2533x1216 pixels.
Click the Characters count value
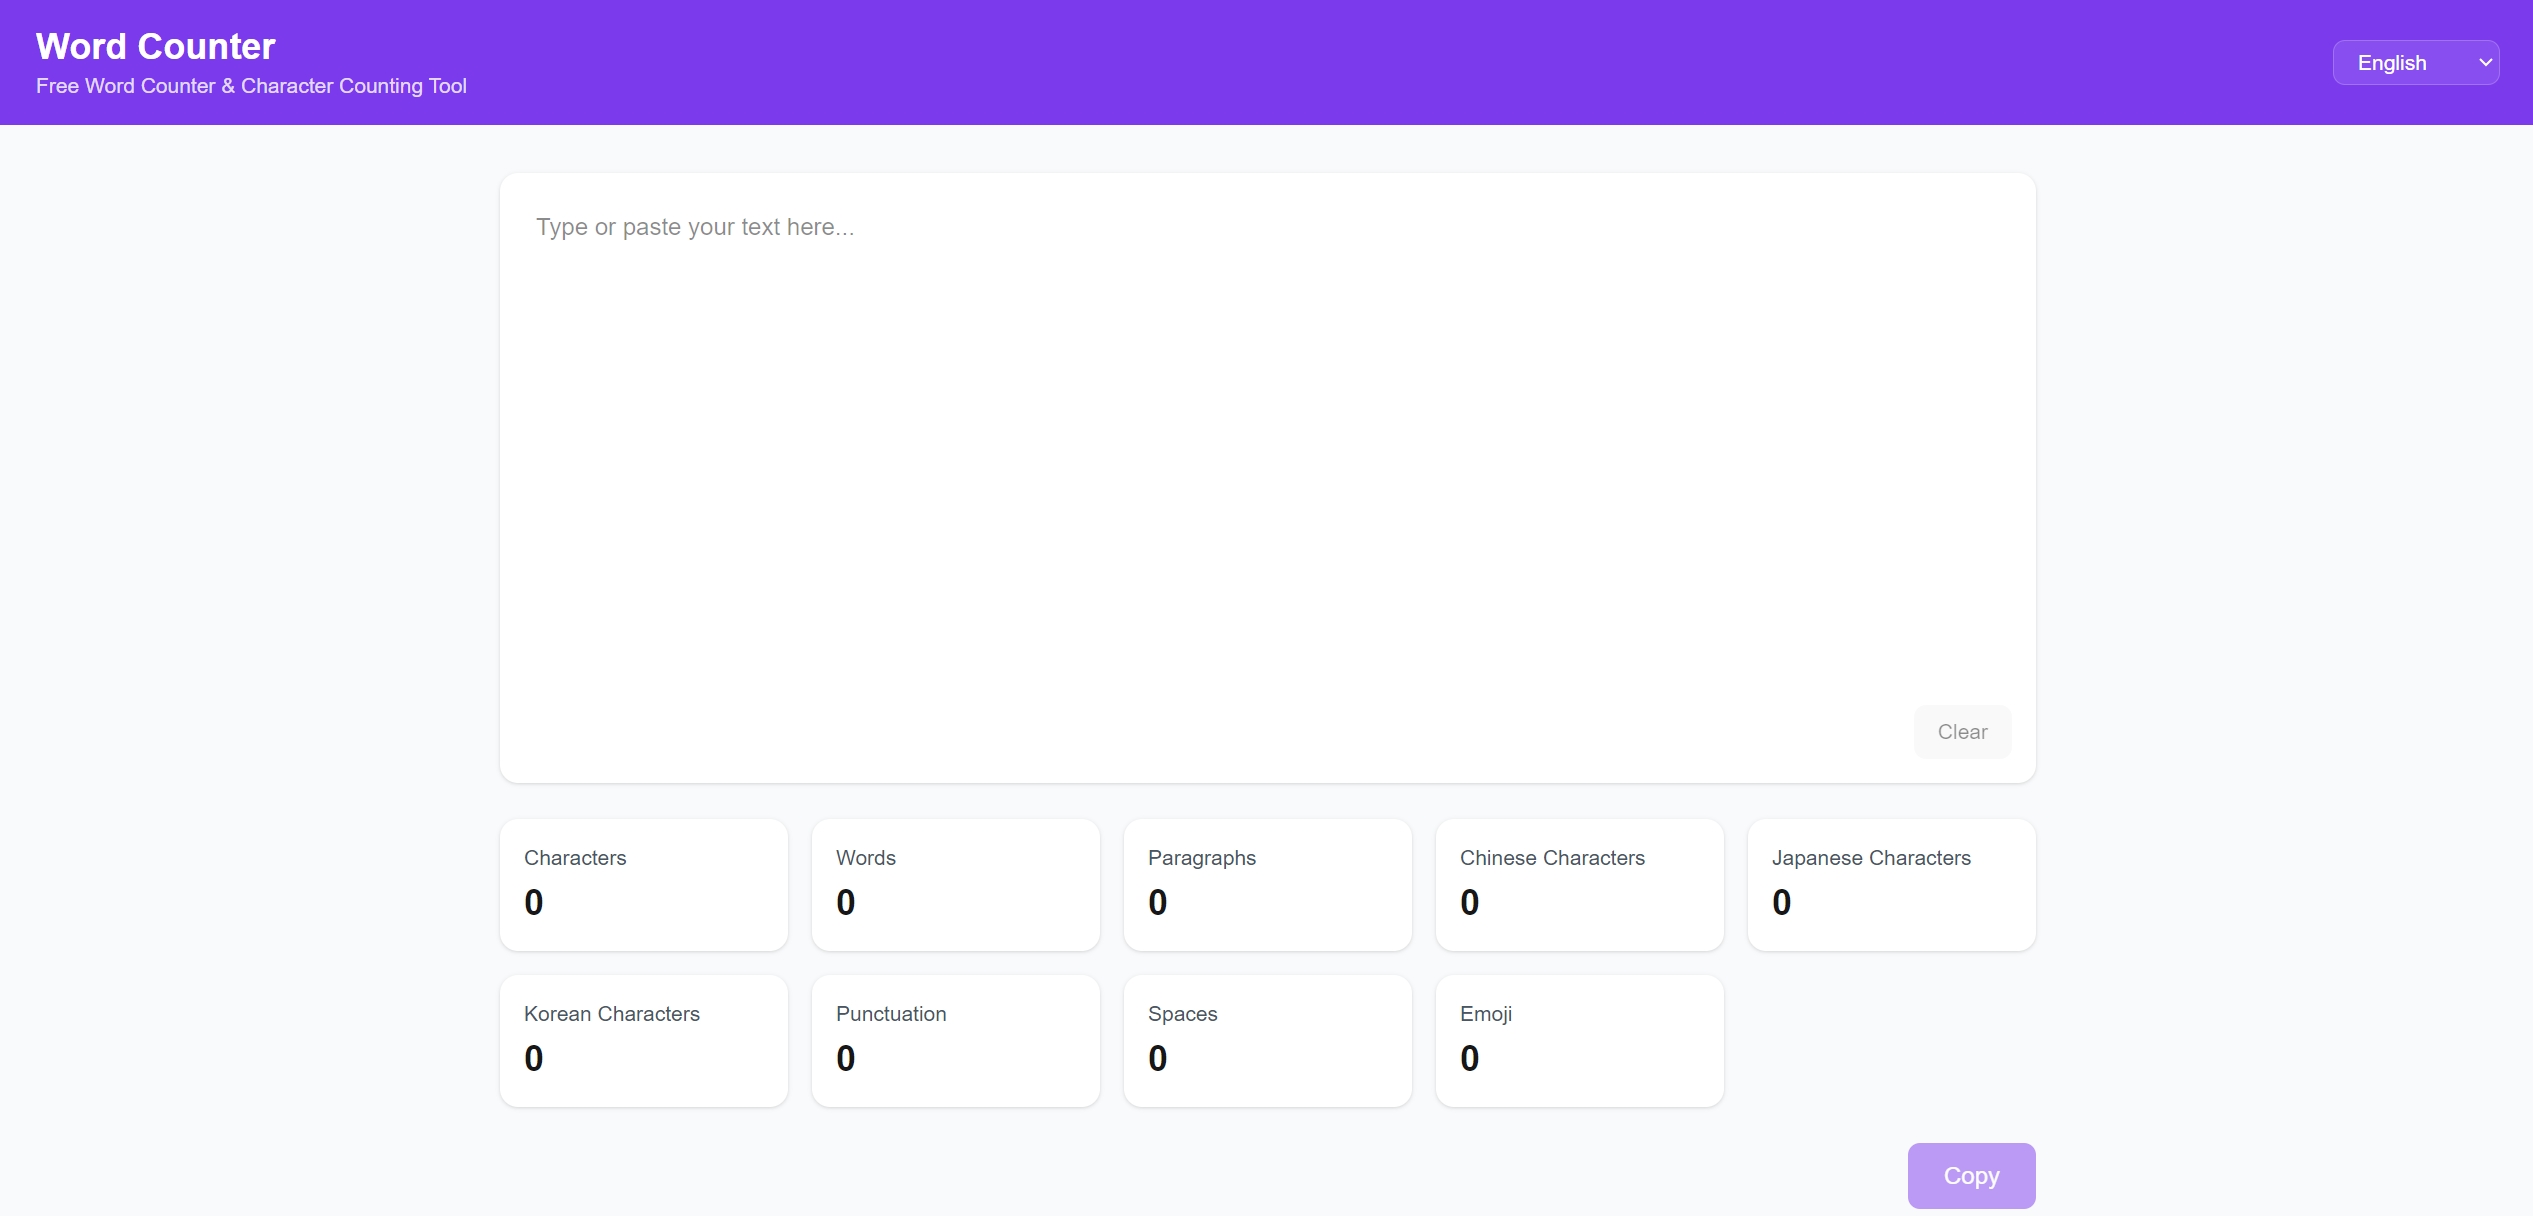click(534, 902)
